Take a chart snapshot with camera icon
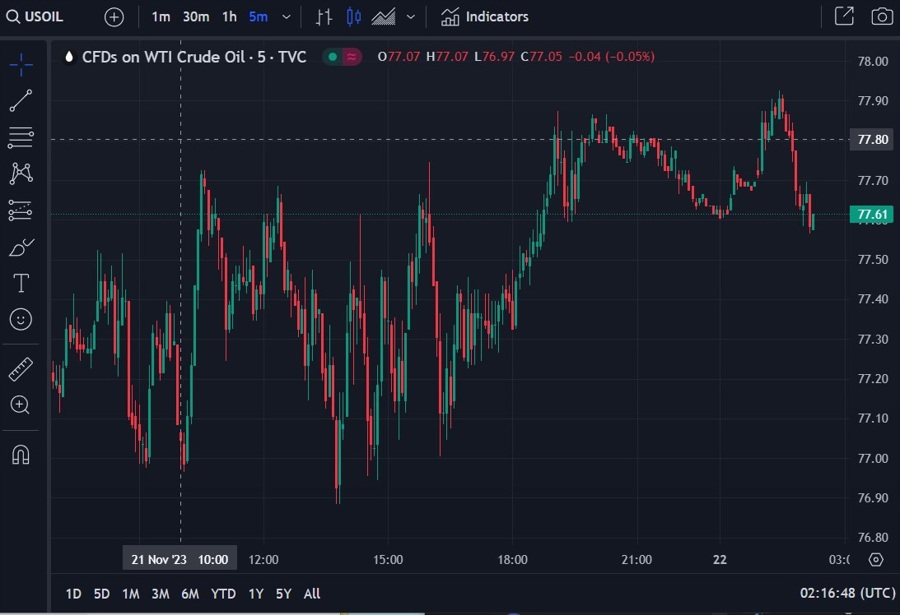The height and width of the screenshot is (615, 900). click(x=882, y=16)
